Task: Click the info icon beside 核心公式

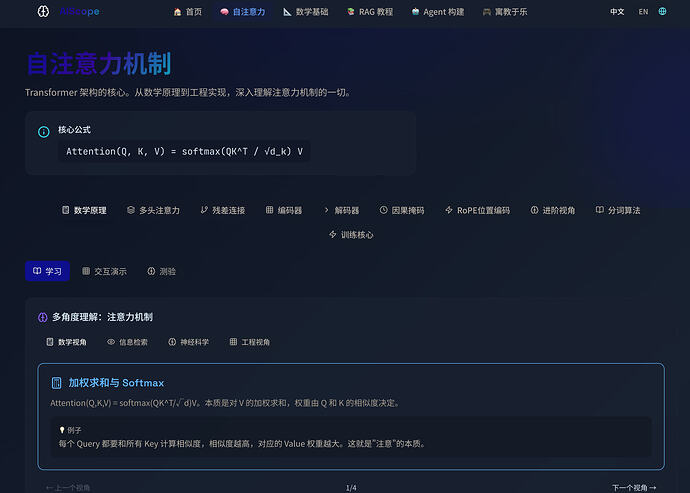Action: pos(44,132)
